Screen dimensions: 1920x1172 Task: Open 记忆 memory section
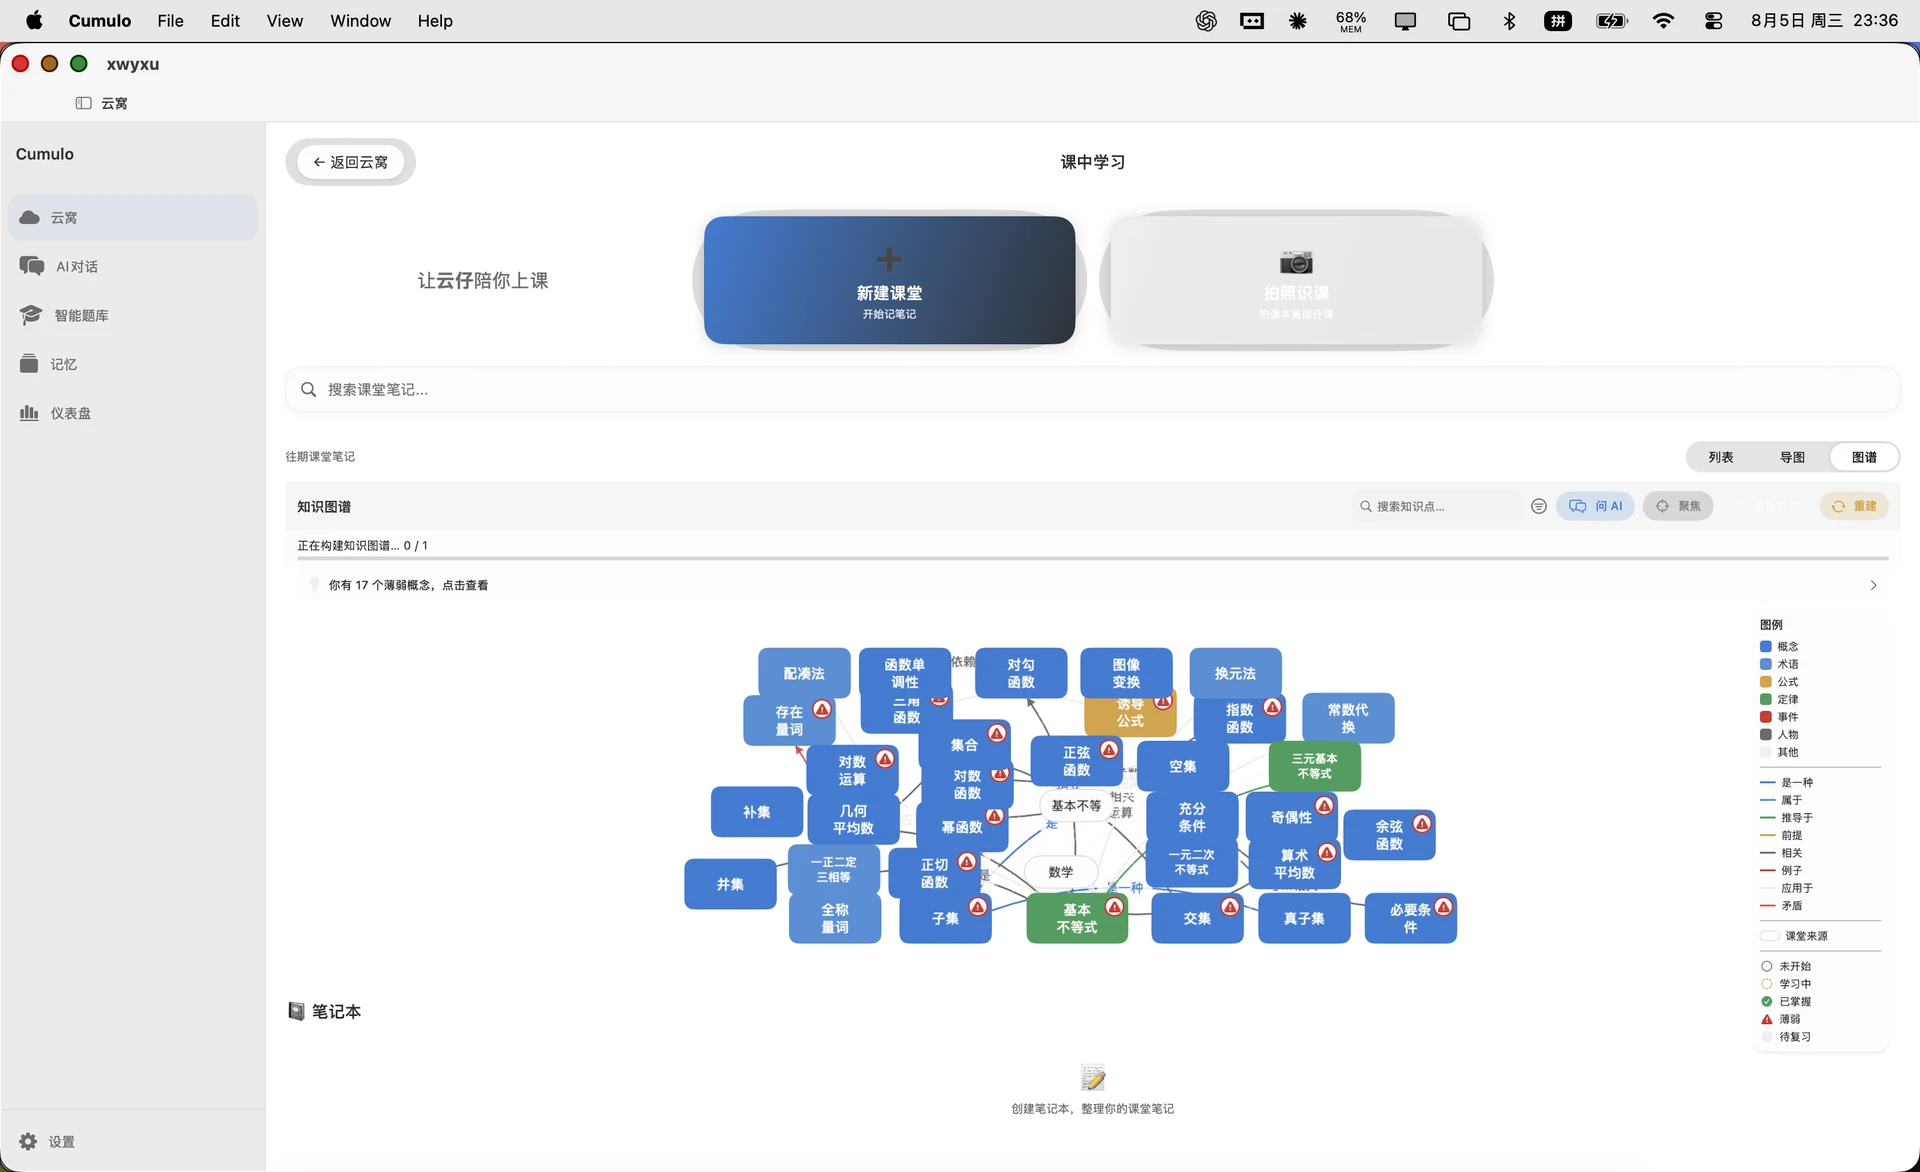[132, 364]
